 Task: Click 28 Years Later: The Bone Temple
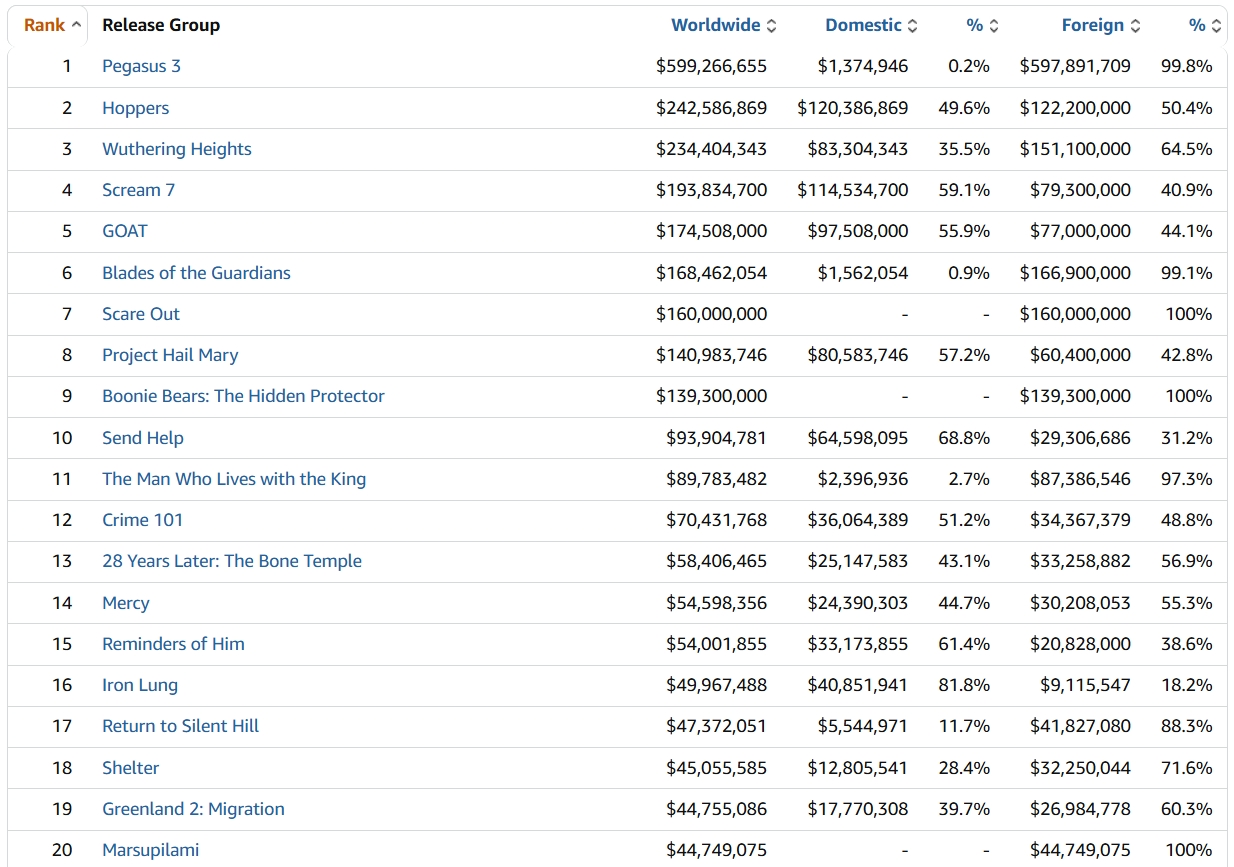coord(231,561)
